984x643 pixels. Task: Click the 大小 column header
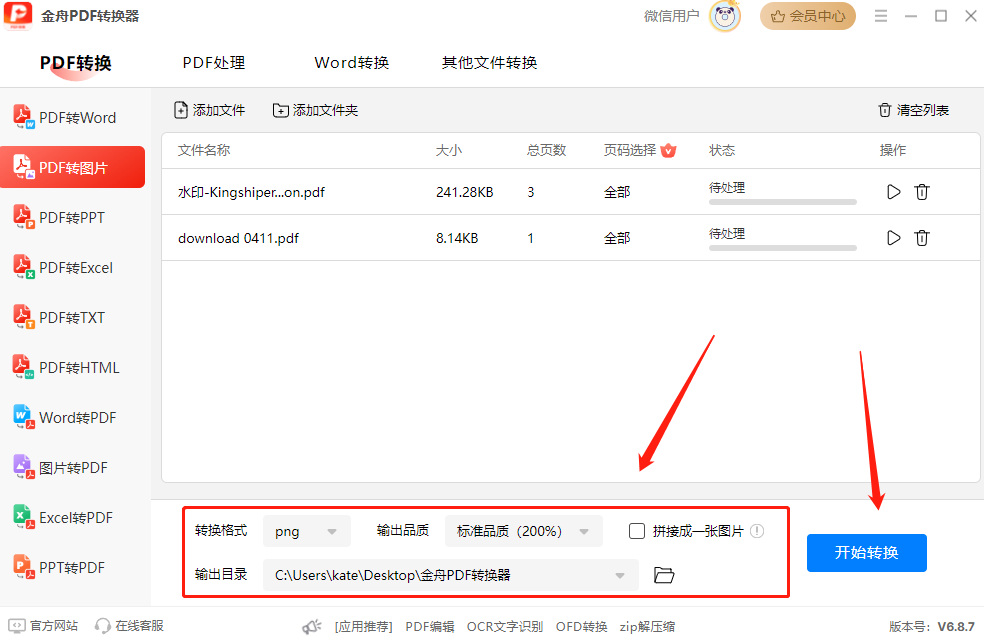click(449, 151)
